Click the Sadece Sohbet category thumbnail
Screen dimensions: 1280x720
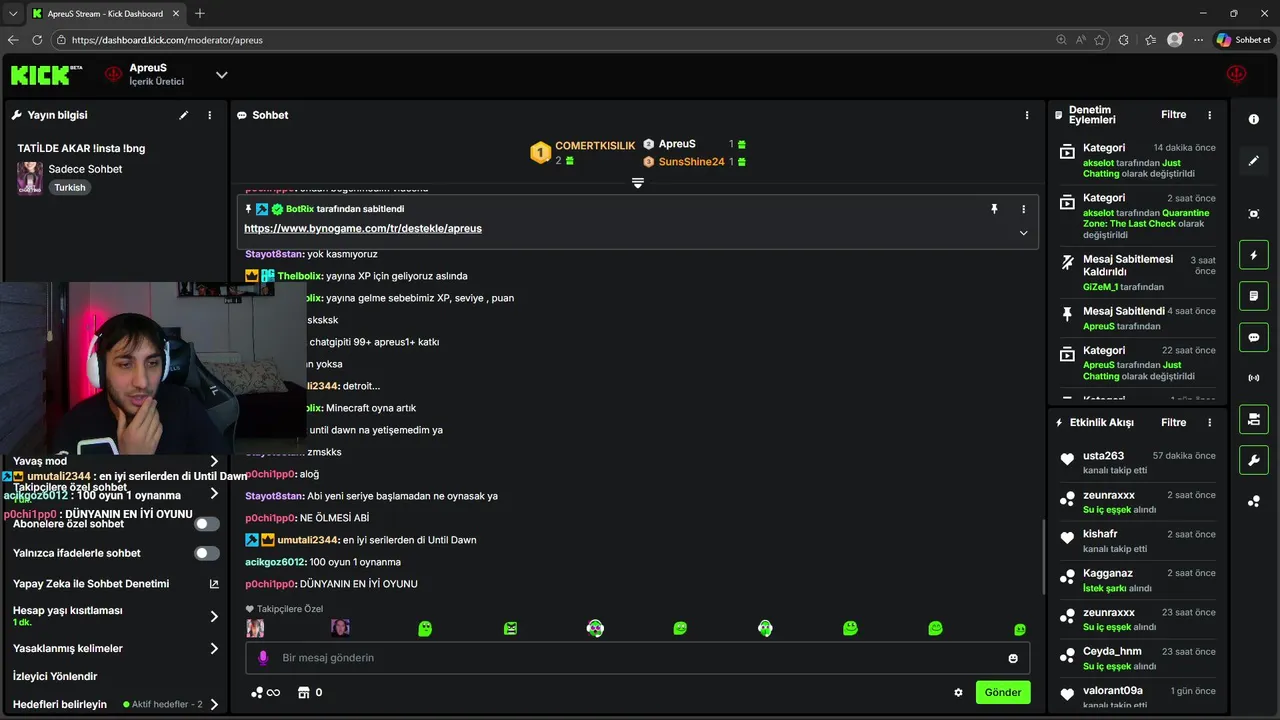[x=30, y=178]
